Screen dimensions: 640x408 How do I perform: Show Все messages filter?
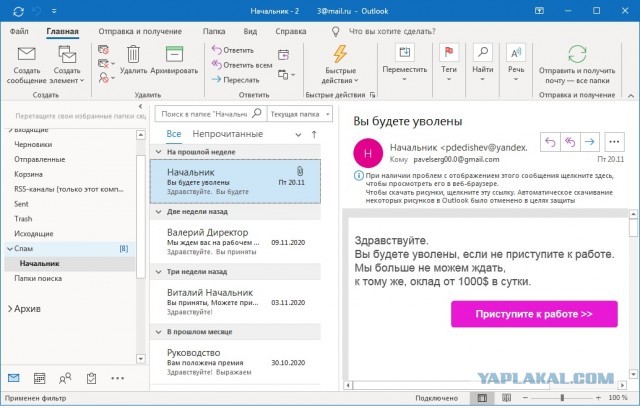[174, 134]
